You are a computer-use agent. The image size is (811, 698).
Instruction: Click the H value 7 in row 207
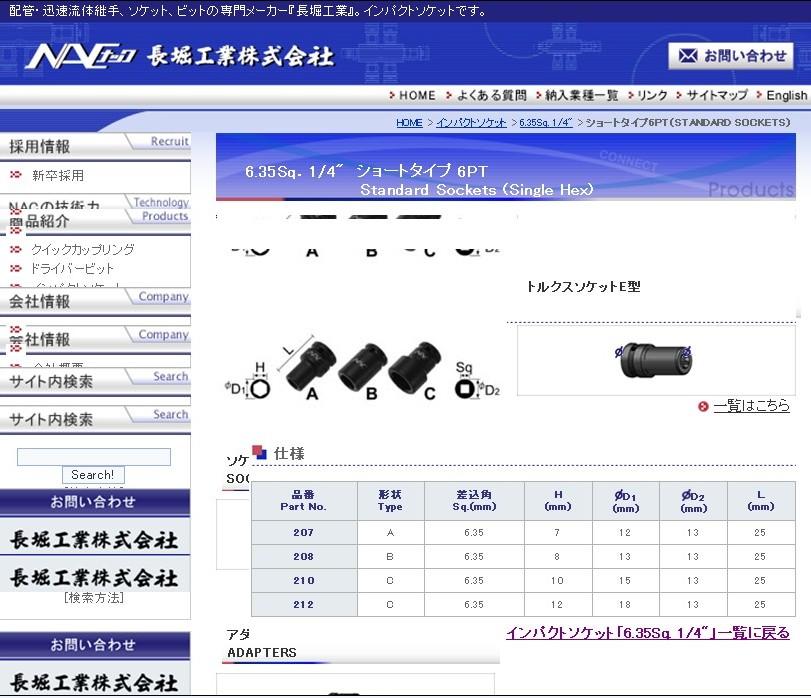pyautogui.click(x=557, y=533)
